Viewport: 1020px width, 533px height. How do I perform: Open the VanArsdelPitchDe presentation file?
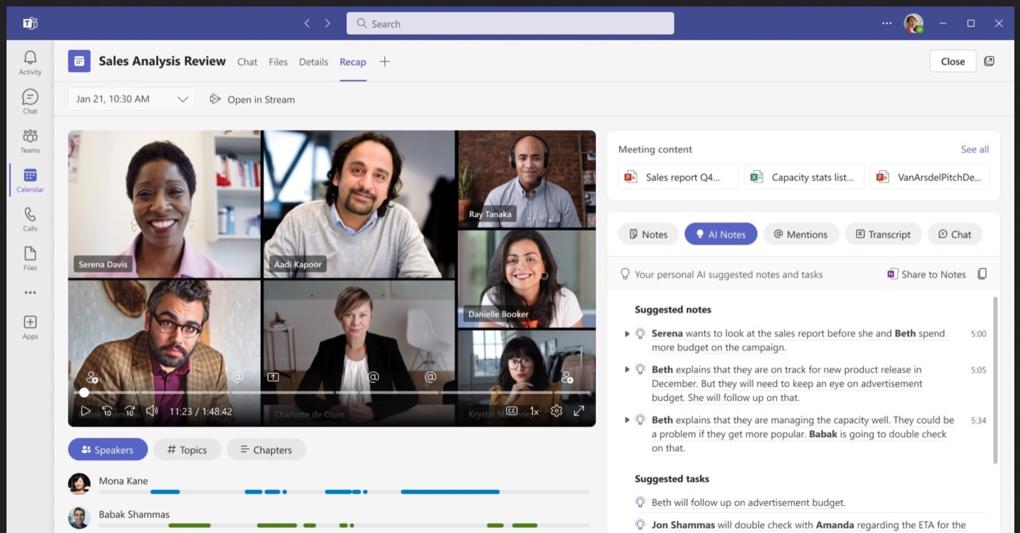930,177
